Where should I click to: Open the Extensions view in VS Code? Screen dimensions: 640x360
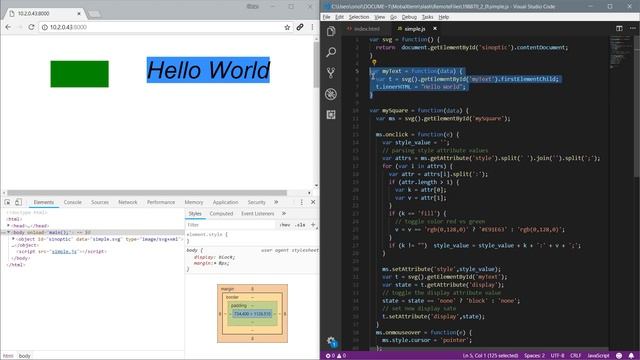(331, 115)
